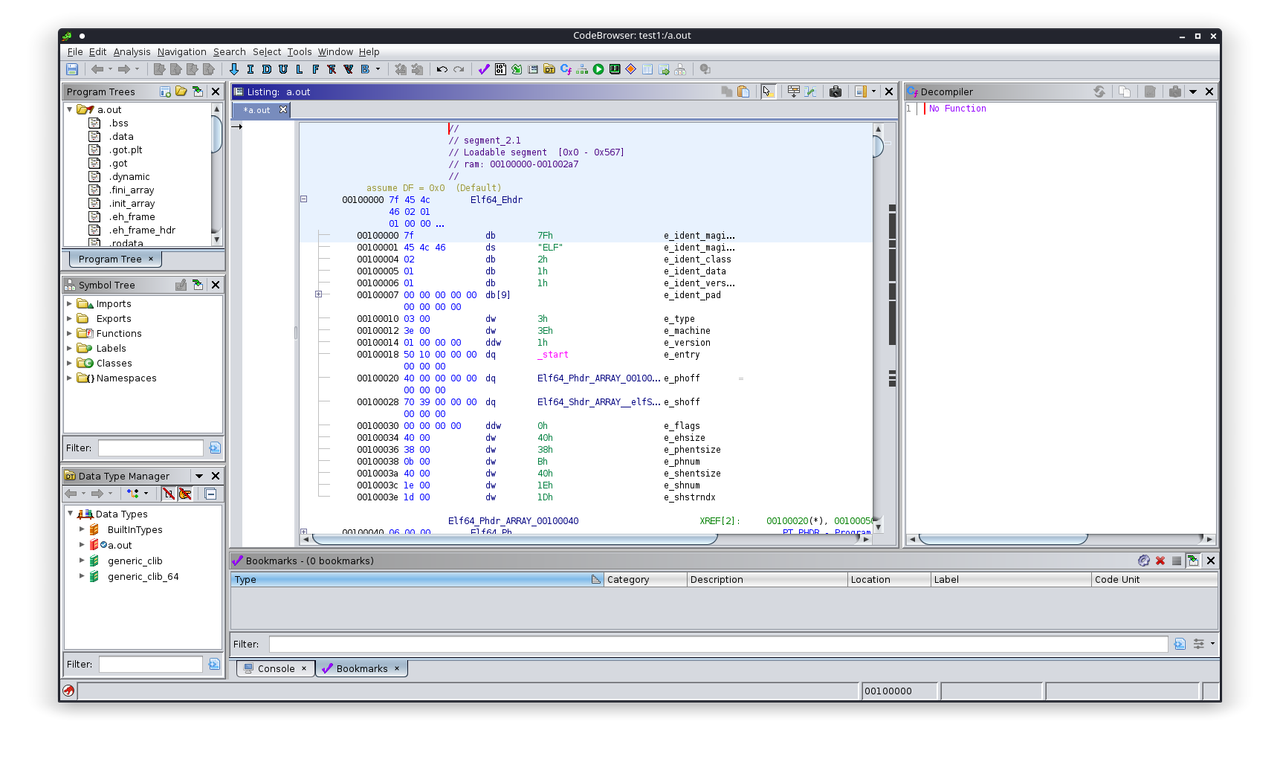
Task: Toggle the pointer filter in Data Type Manager
Action: 168,493
